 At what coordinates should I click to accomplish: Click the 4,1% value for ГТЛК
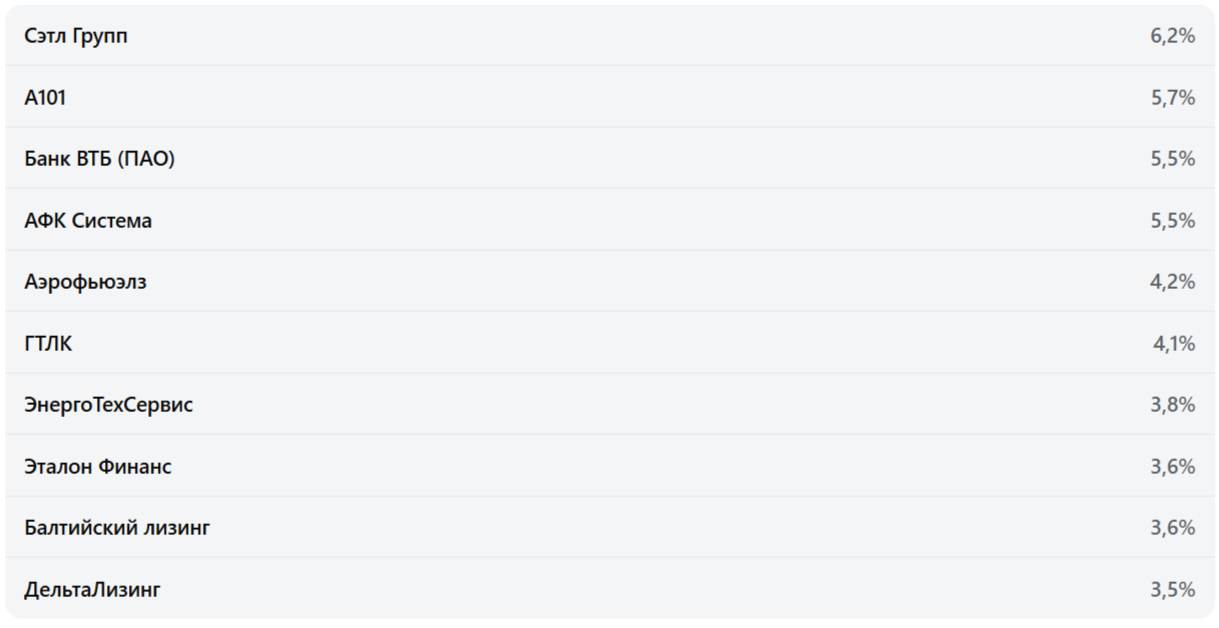pyautogui.click(x=1173, y=344)
